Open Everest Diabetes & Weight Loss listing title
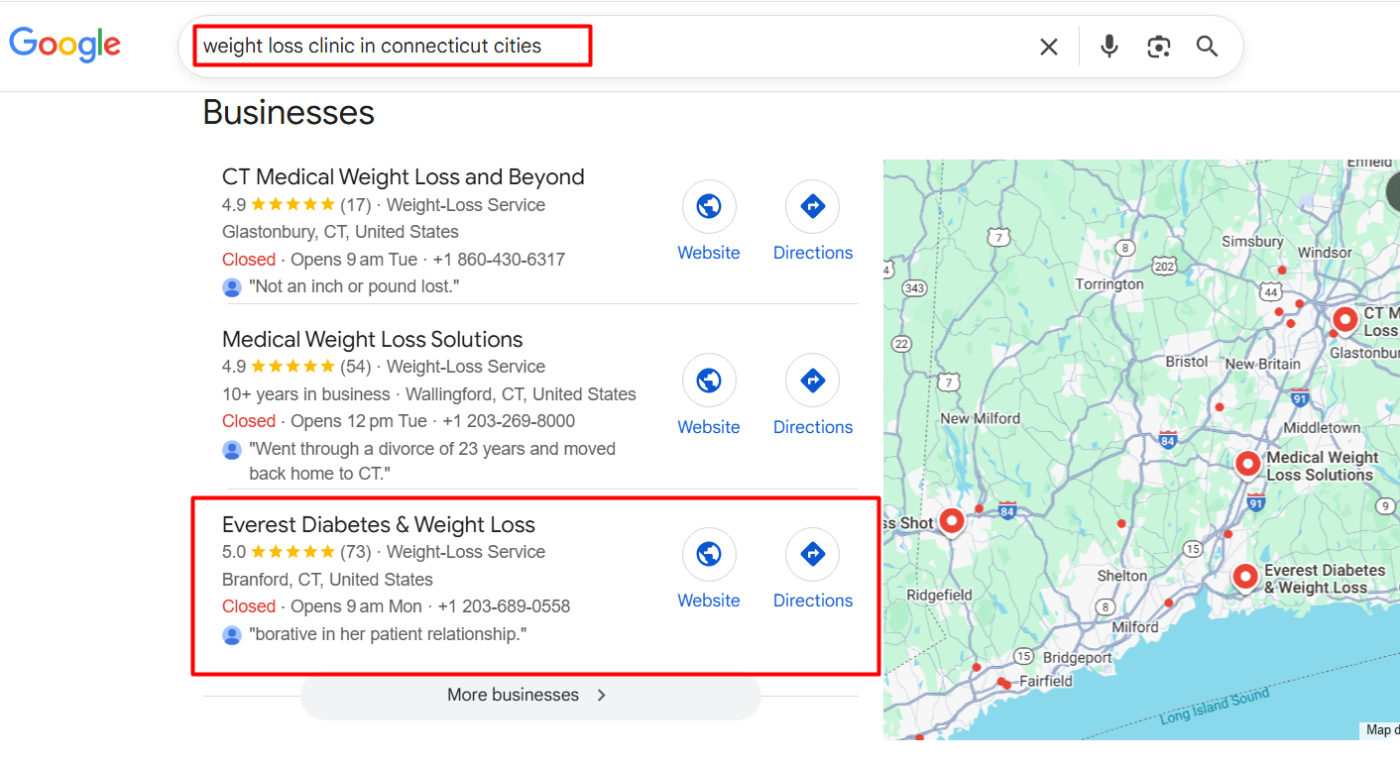This screenshot has height=766, width=1400. [x=378, y=525]
